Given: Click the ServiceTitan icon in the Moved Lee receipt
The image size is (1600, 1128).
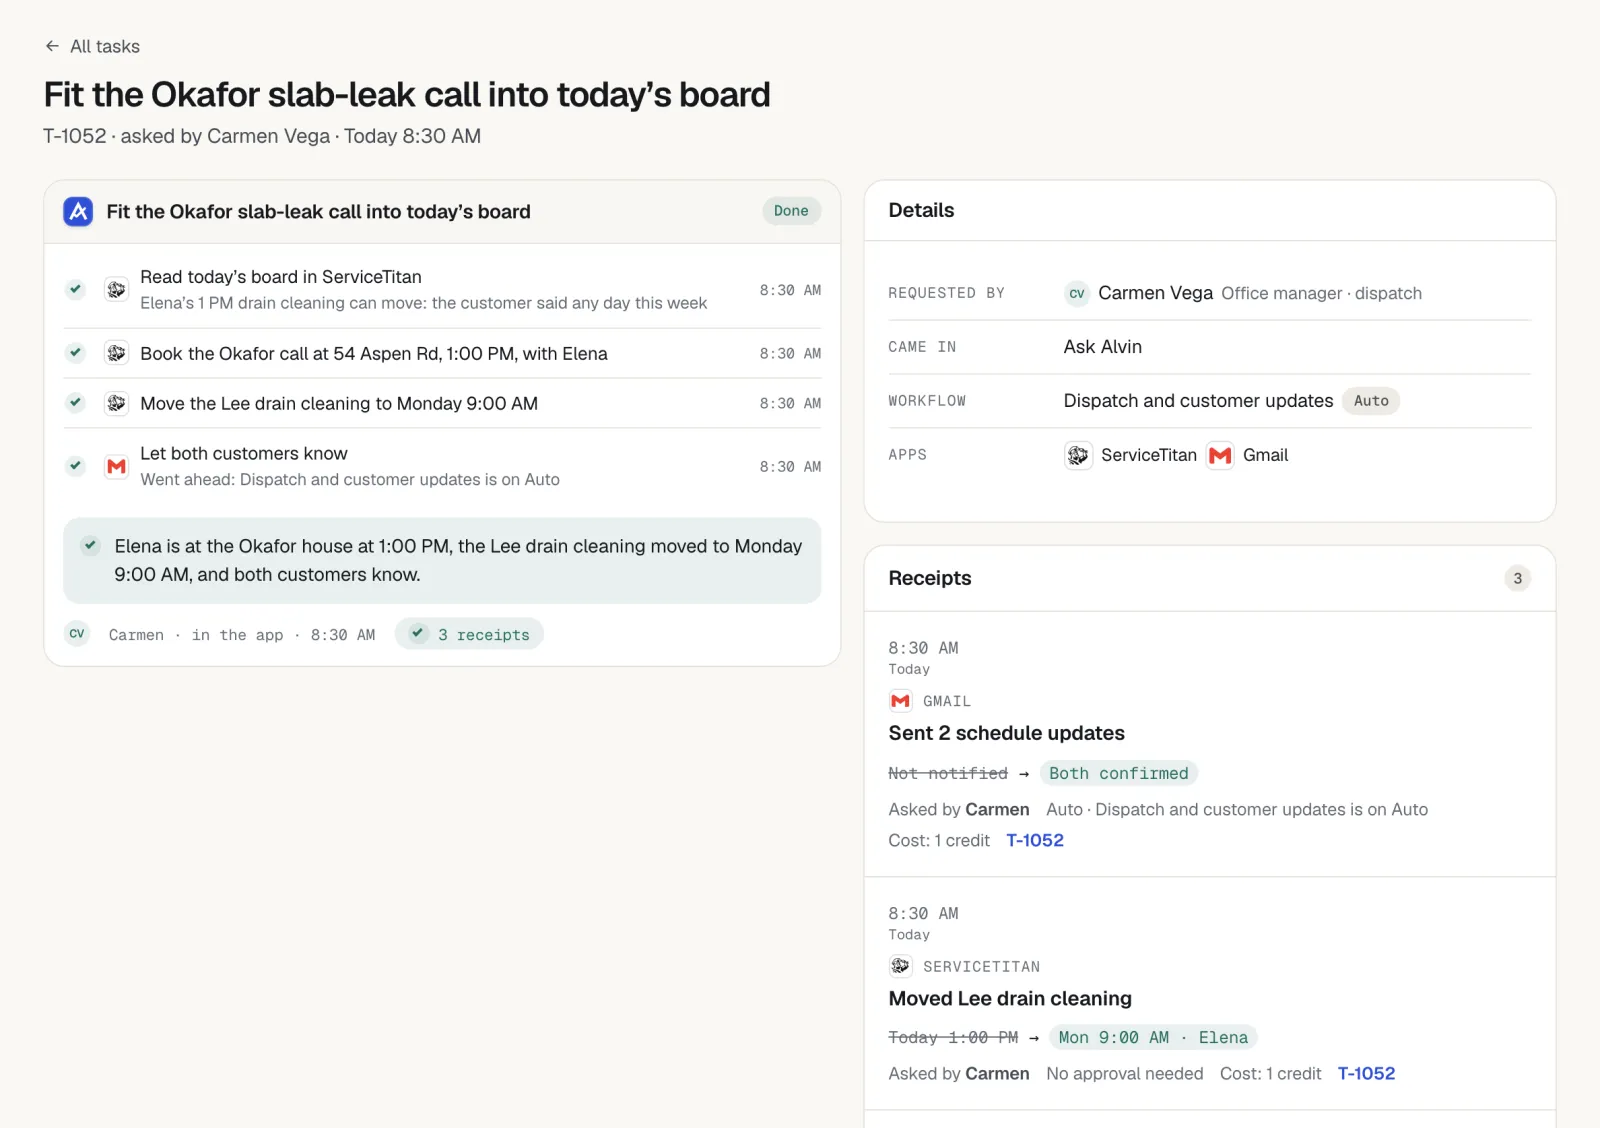Looking at the screenshot, I should coord(900,966).
